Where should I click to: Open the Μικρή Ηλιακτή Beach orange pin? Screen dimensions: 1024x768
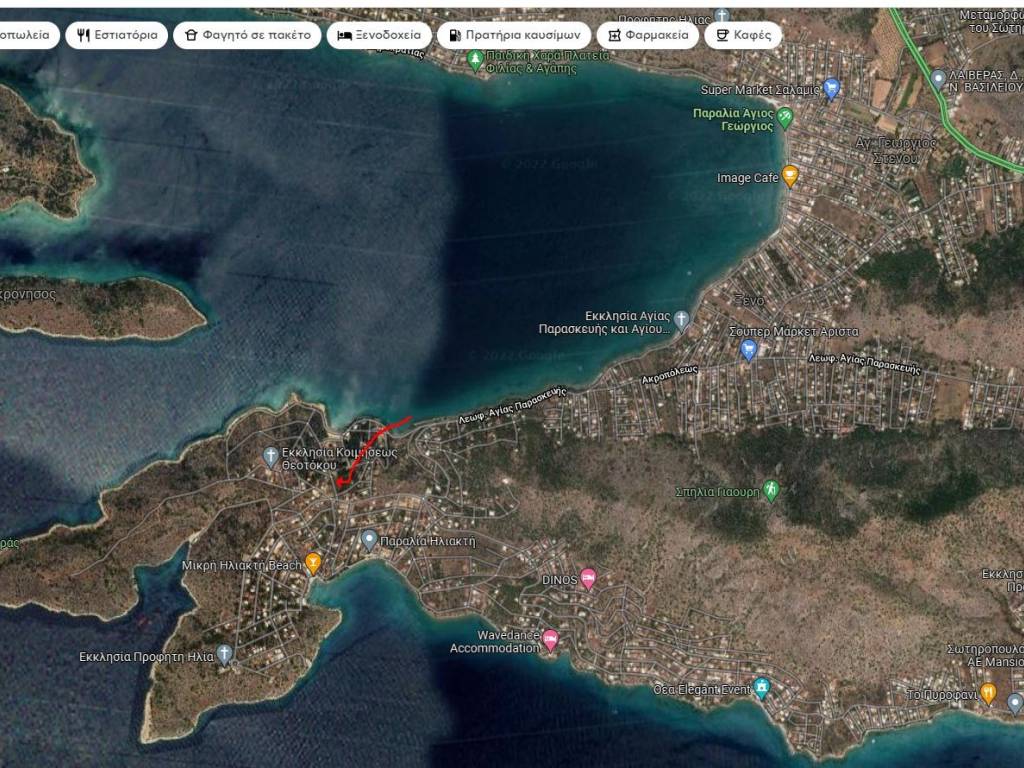[313, 563]
